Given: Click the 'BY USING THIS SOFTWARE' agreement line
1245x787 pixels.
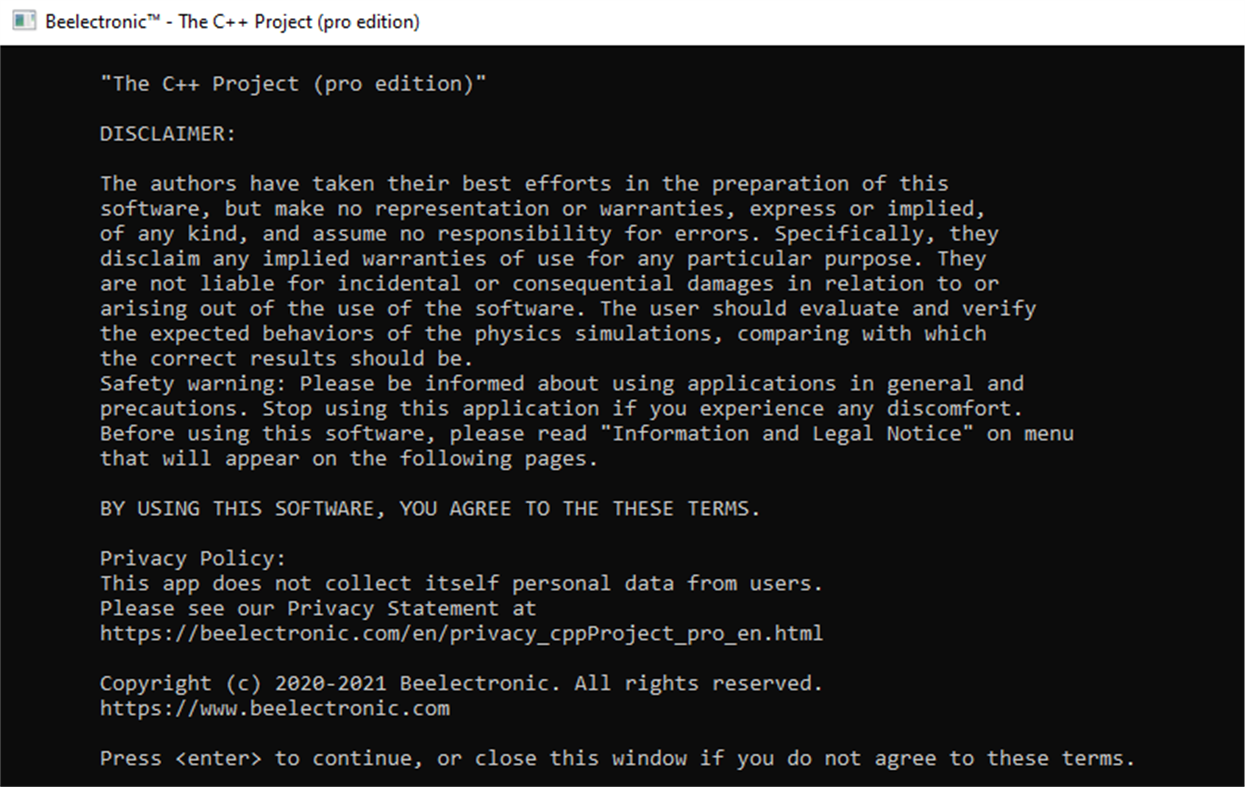Looking at the screenshot, I should point(428,508).
